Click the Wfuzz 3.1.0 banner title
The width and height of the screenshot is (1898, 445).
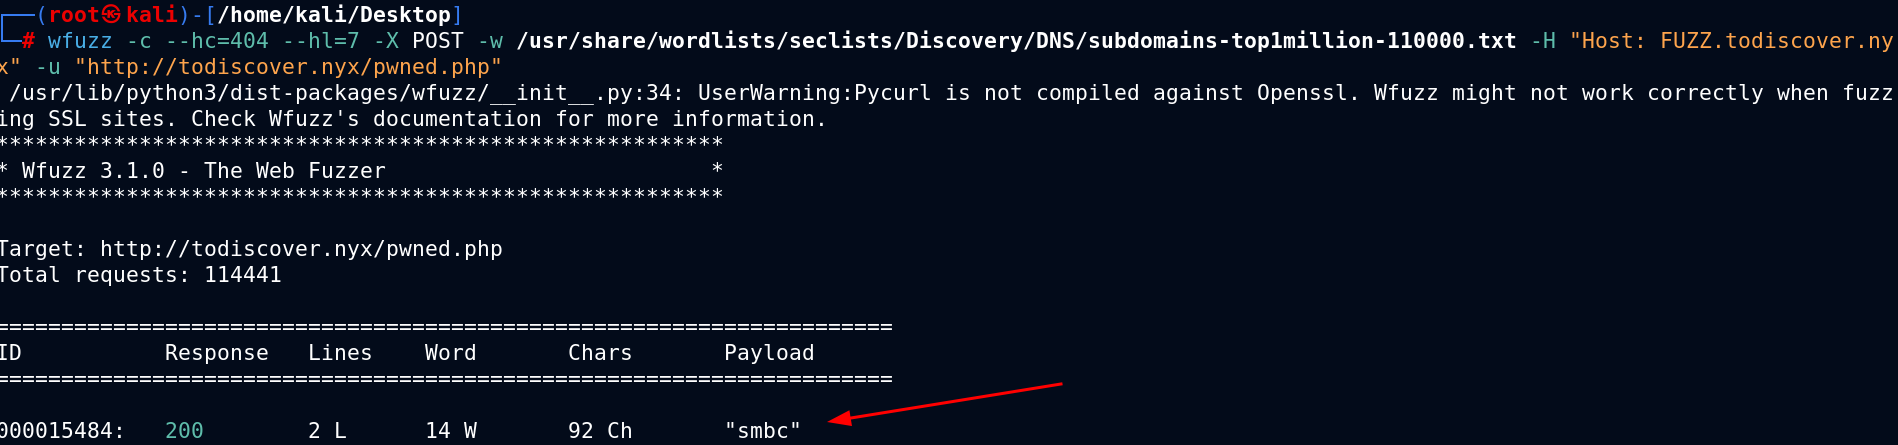point(203,171)
